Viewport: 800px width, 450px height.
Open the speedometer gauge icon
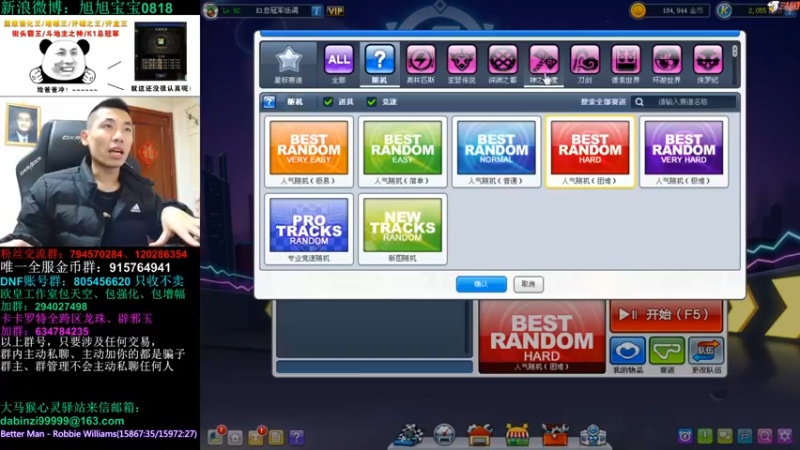click(444, 435)
